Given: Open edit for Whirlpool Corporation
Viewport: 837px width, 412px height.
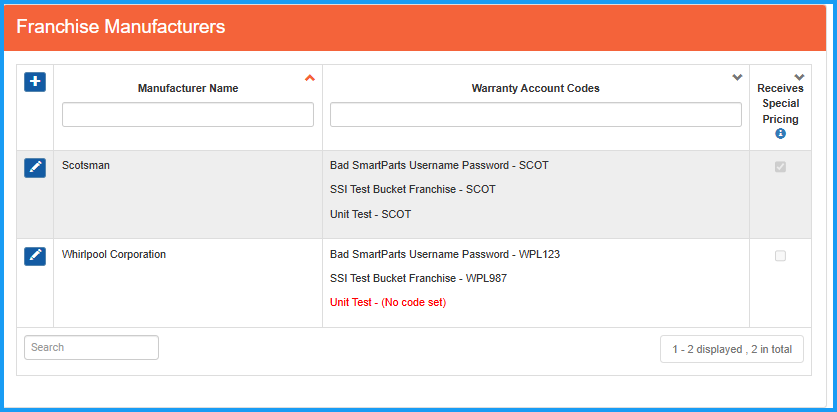Looking at the screenshot, I should [35, 256].
